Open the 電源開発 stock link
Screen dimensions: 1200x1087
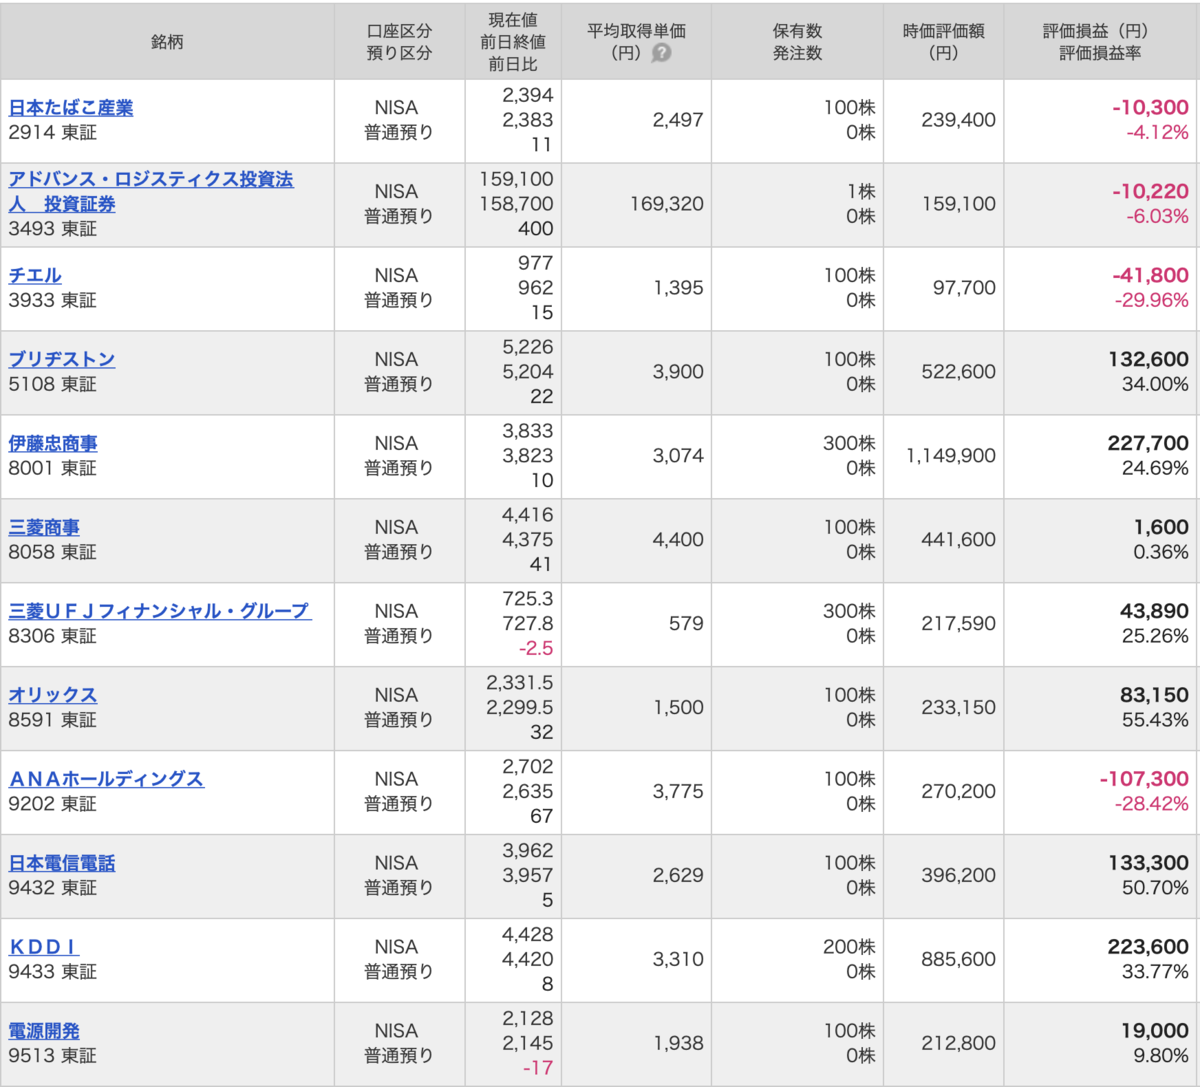pyautogui.click(x=44, y=1031)
